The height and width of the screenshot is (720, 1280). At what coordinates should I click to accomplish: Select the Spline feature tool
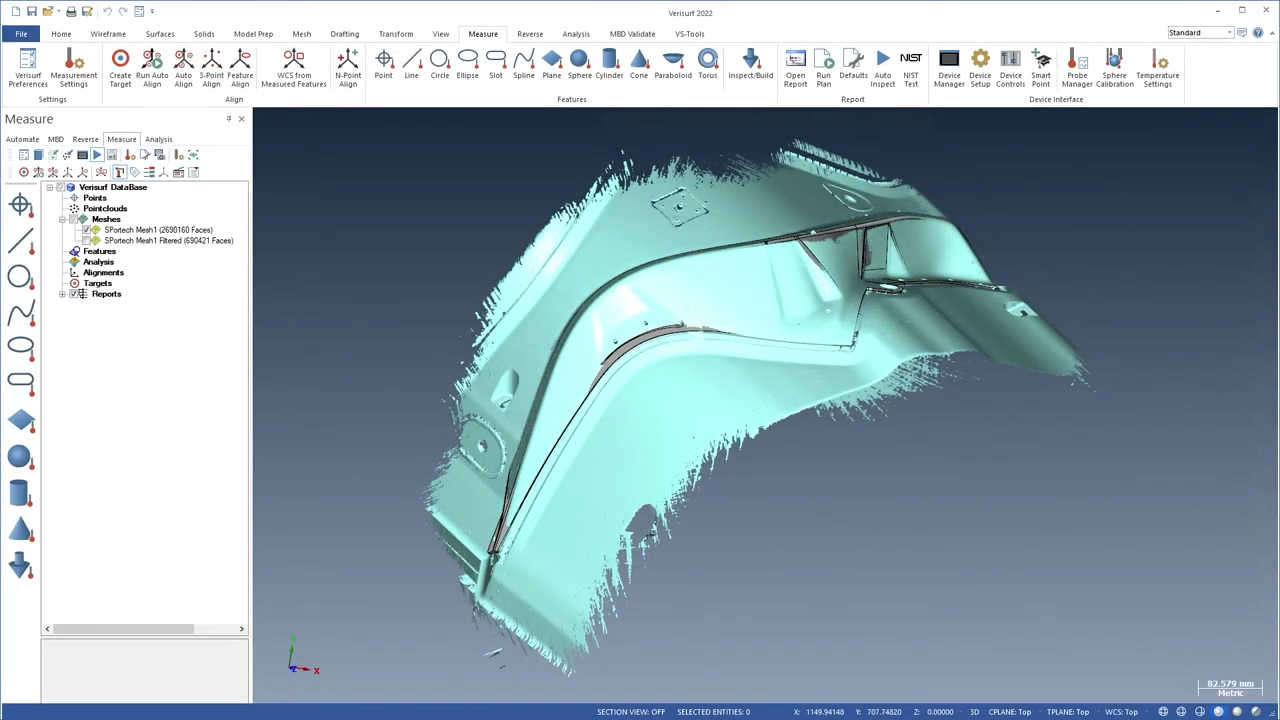click(x=524, y=64)
